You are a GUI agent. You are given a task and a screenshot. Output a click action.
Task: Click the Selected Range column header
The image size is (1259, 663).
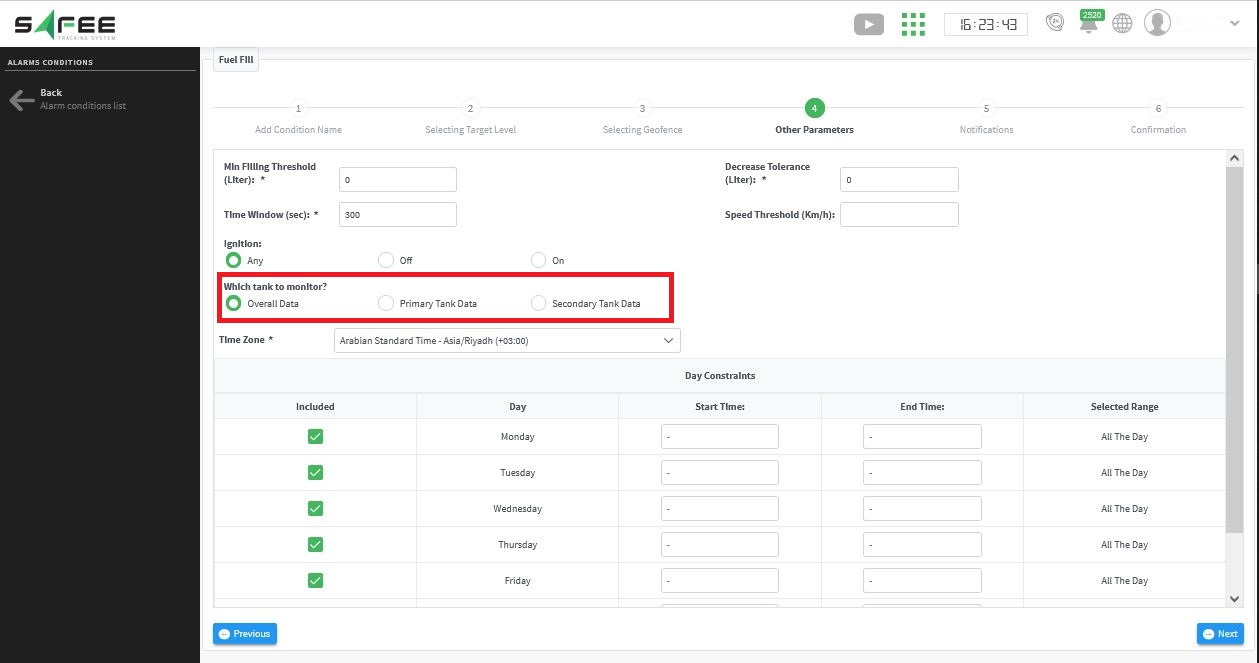pos(1124,407)
